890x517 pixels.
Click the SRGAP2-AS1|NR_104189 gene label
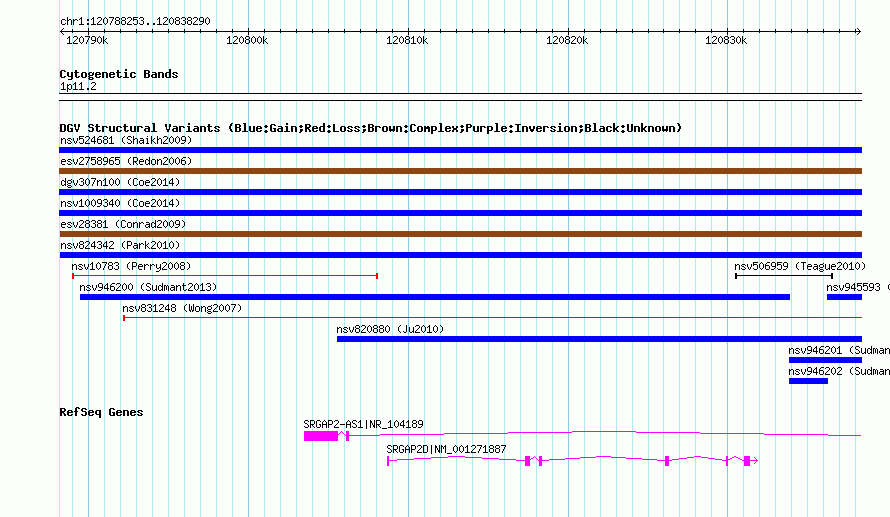(x=363, y=424)
